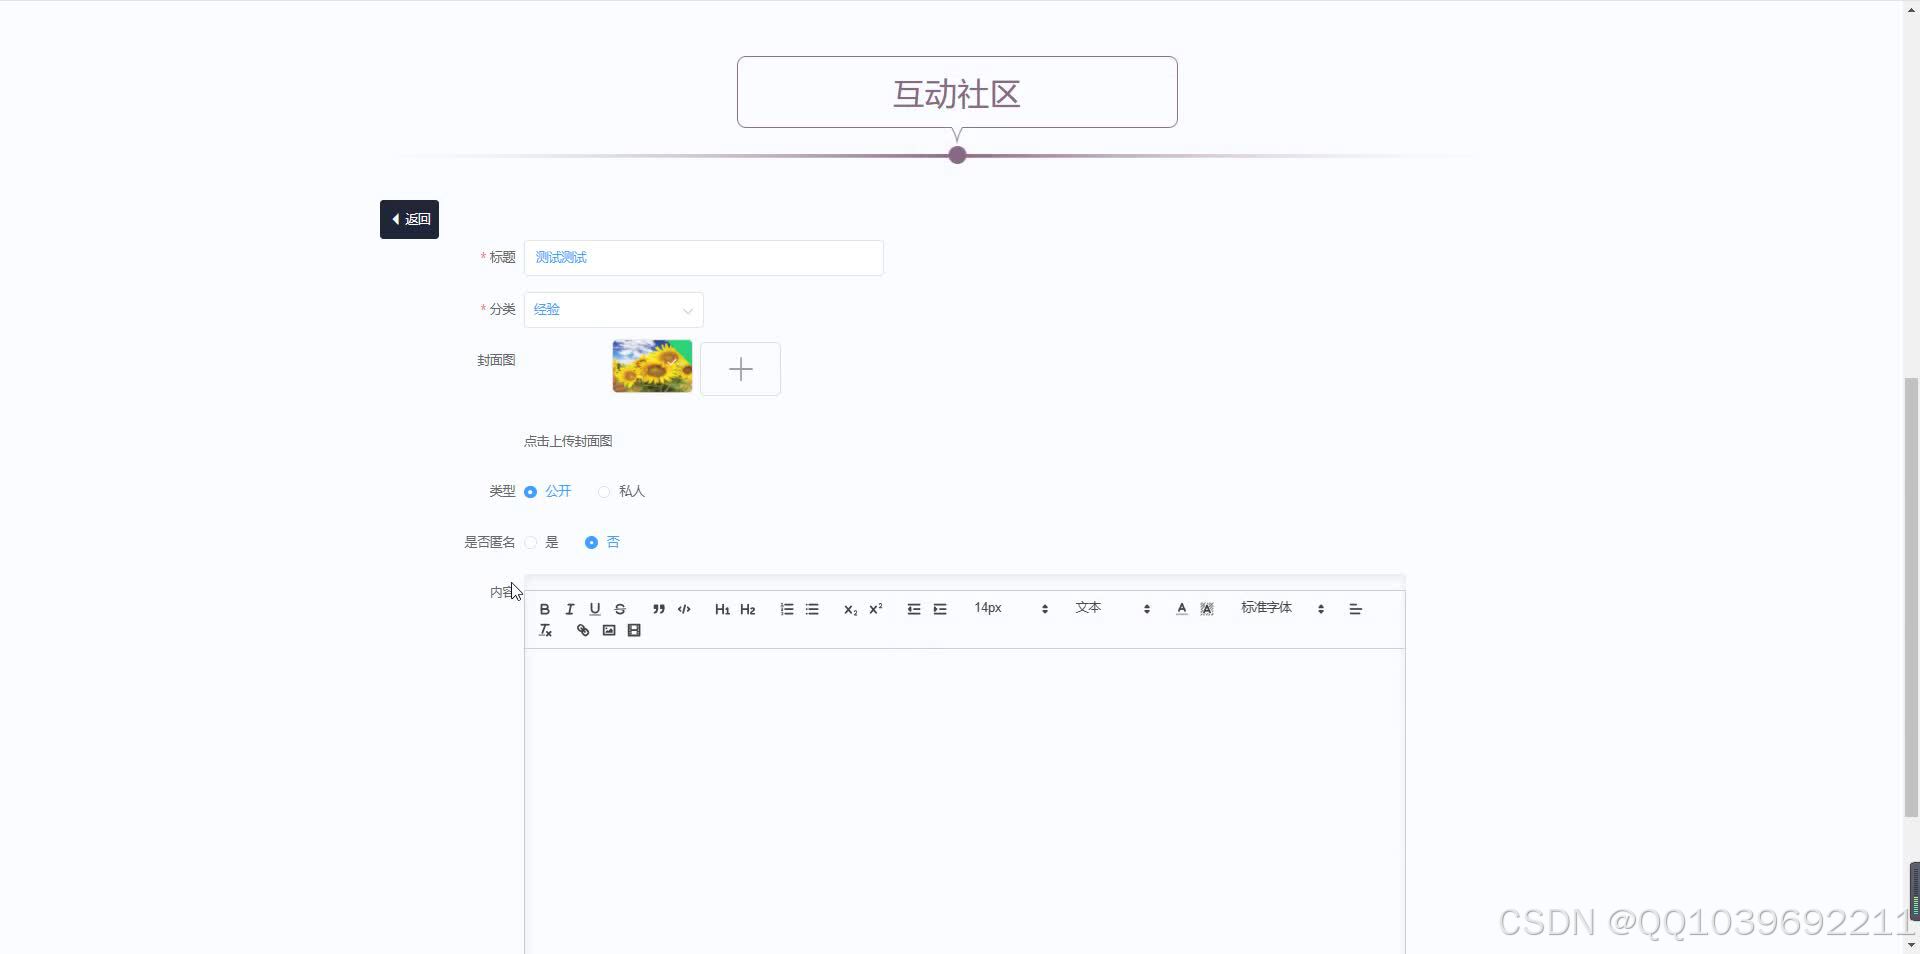Image resolution: width=1920 pixels, height=954 pixels.
Task: Open the text color picker
Action: 1180,608
